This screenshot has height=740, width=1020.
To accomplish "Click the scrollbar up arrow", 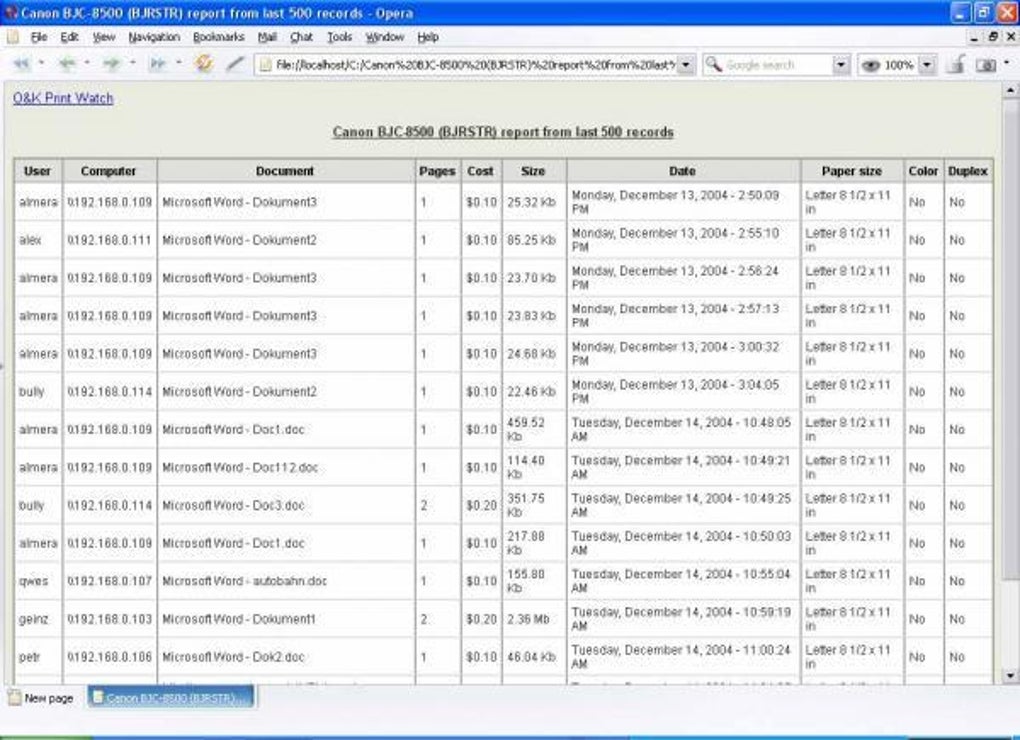I will point(1010,90).
